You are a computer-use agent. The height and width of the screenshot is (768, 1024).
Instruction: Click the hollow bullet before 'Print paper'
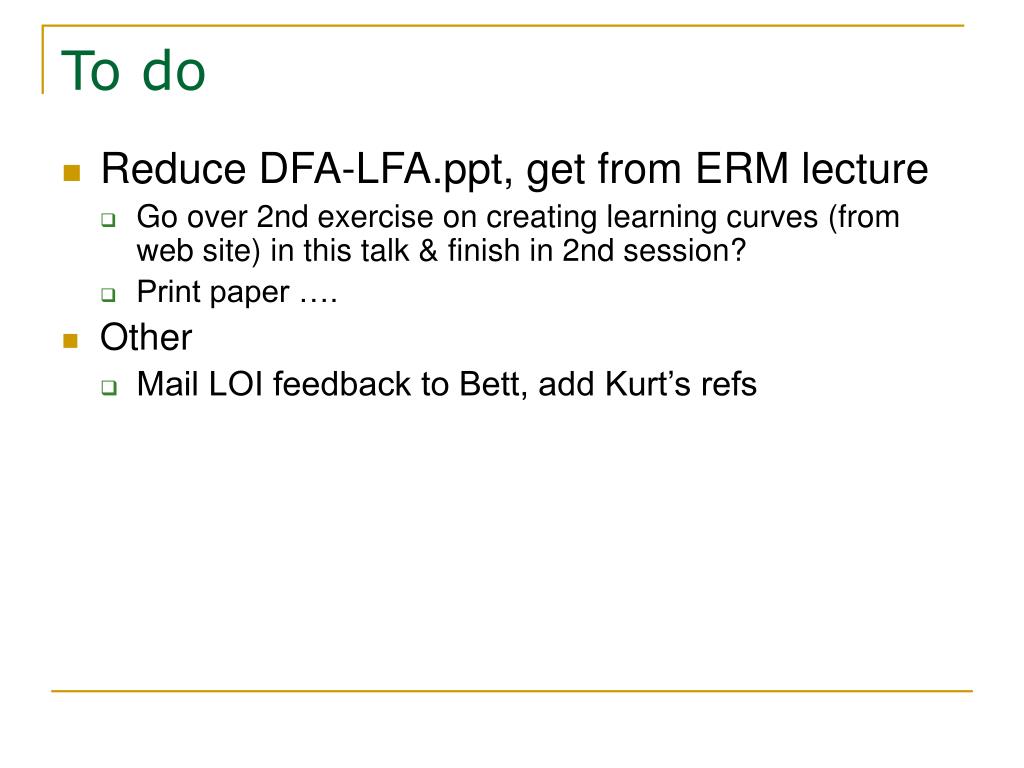click(x=108, y=295)
